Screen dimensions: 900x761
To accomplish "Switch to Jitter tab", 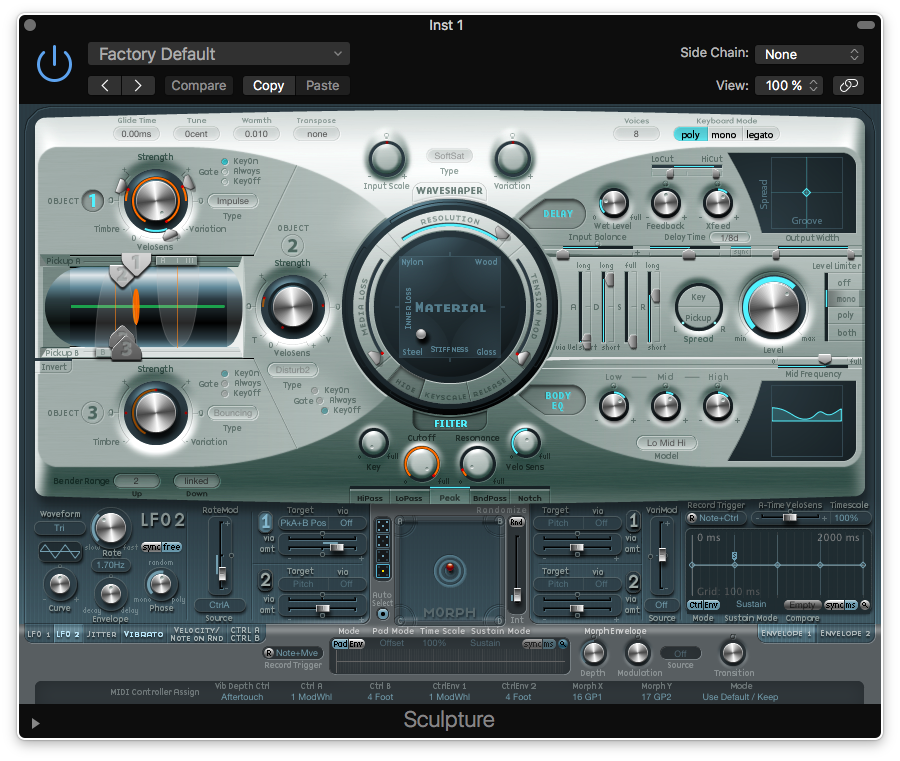I will click(x=101, y=634).
